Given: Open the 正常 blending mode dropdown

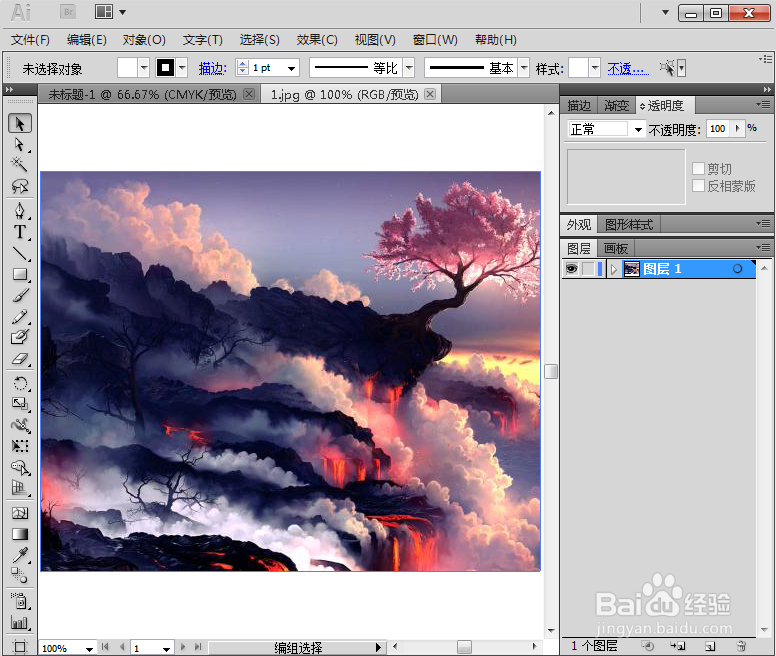Looking at the screenshot, I should pyautogui.click(x=638, y=130).
